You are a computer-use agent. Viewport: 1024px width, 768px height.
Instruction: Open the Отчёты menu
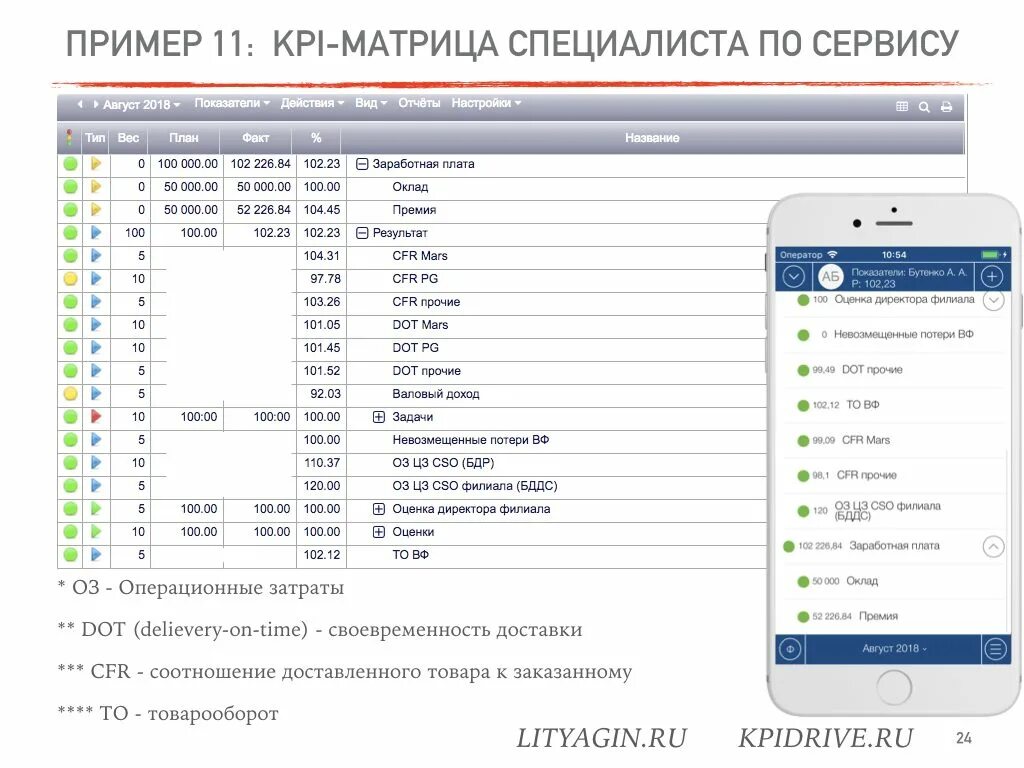tap(421, 103)
